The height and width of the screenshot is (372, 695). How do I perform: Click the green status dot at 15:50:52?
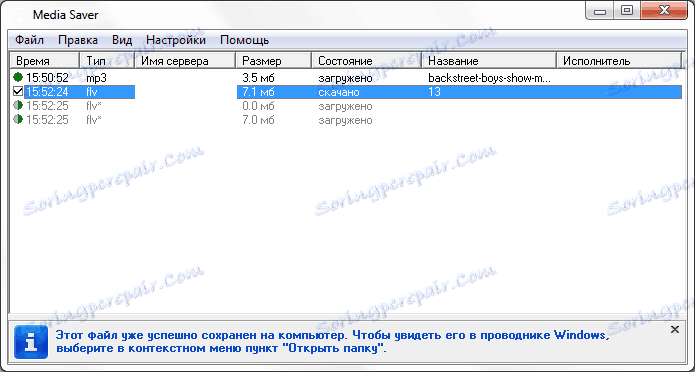tap(18, 78)
